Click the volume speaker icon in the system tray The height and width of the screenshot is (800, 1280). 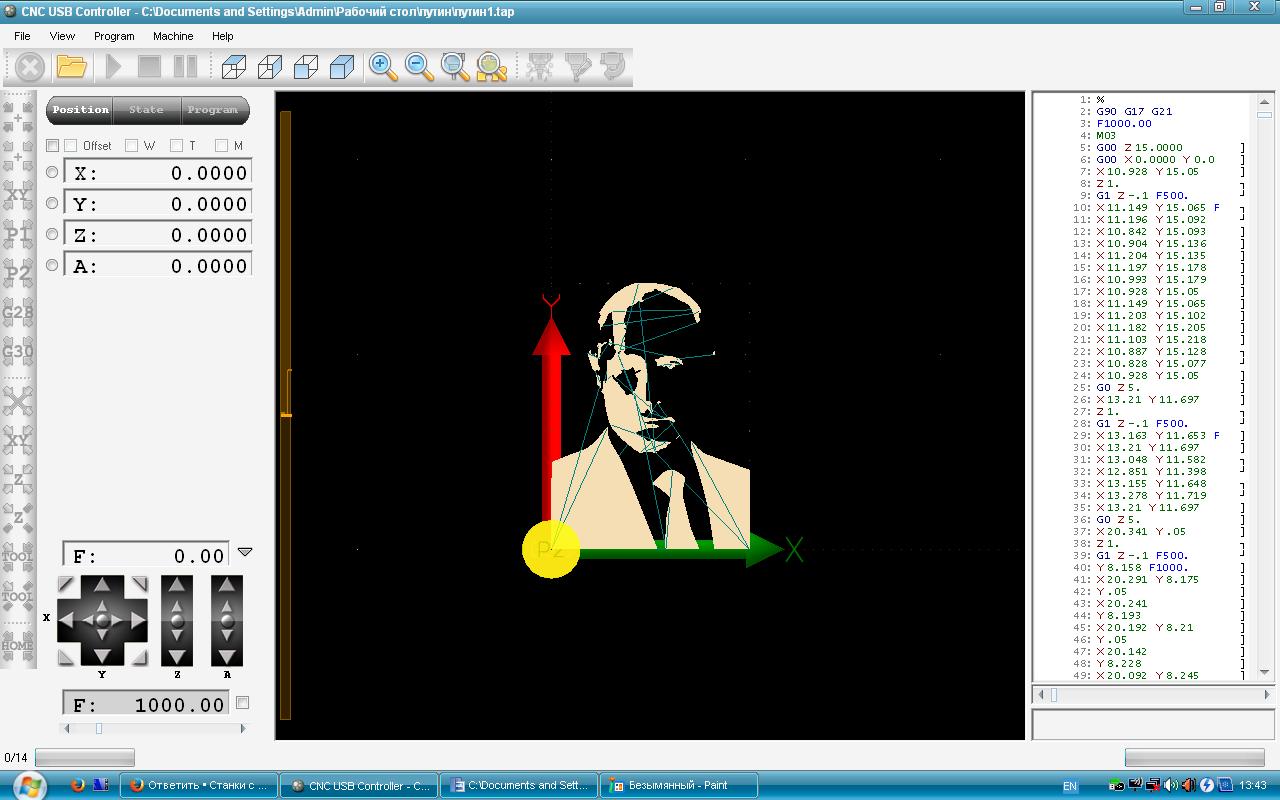click(1171, 785)
